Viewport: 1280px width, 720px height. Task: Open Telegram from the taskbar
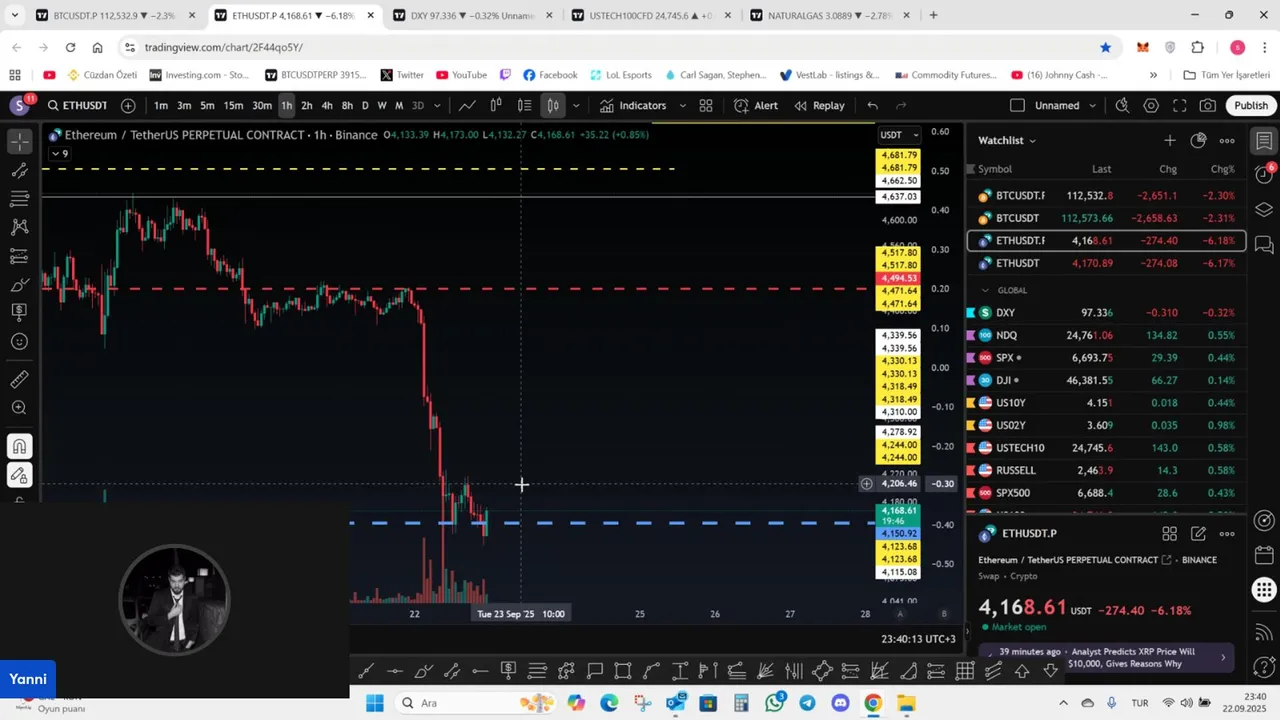coord(807,703)
